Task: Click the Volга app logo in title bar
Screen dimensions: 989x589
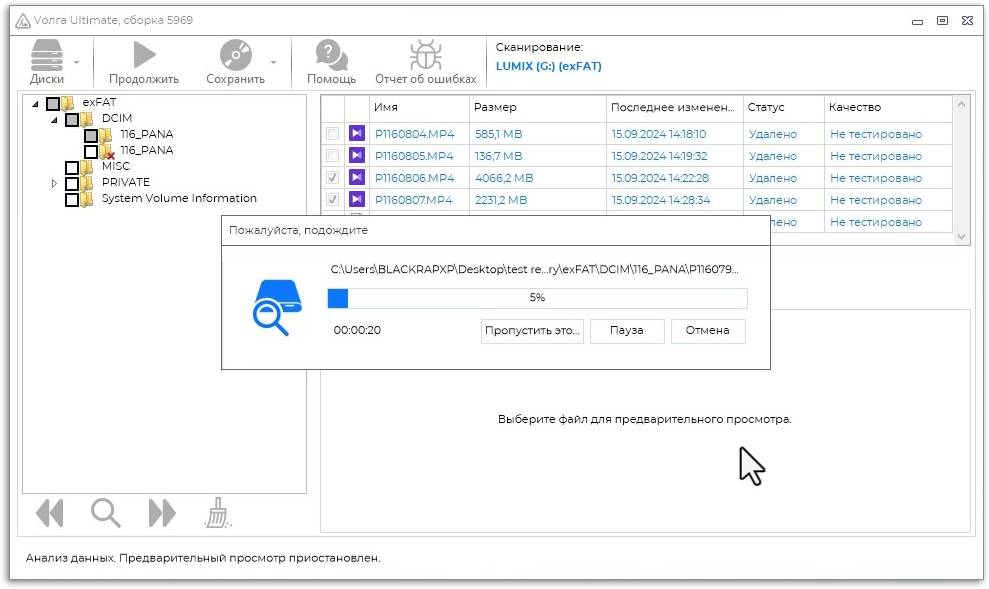Action: [x=23, y=21]
